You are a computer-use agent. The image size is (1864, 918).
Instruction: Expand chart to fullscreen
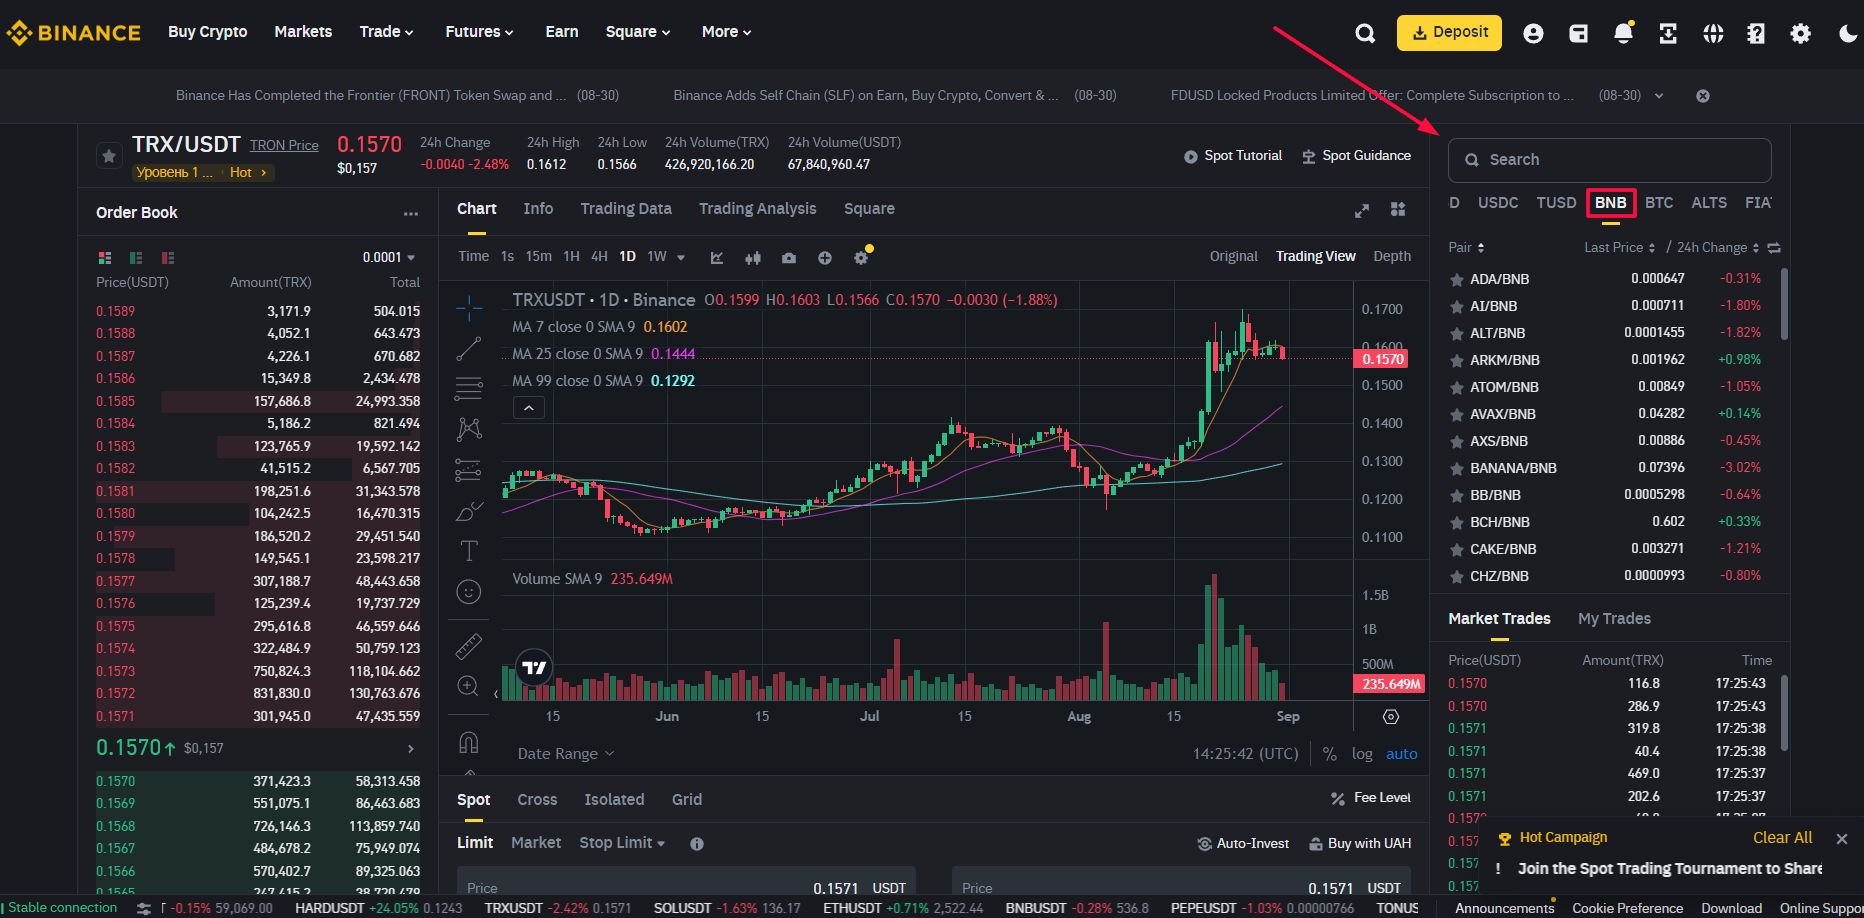coord(1361,210)
